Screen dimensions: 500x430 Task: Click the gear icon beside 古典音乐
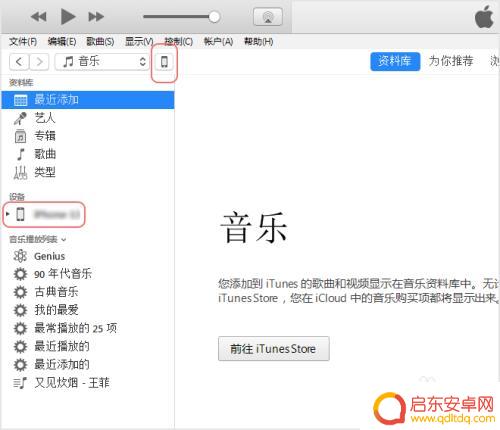(20, 292)
